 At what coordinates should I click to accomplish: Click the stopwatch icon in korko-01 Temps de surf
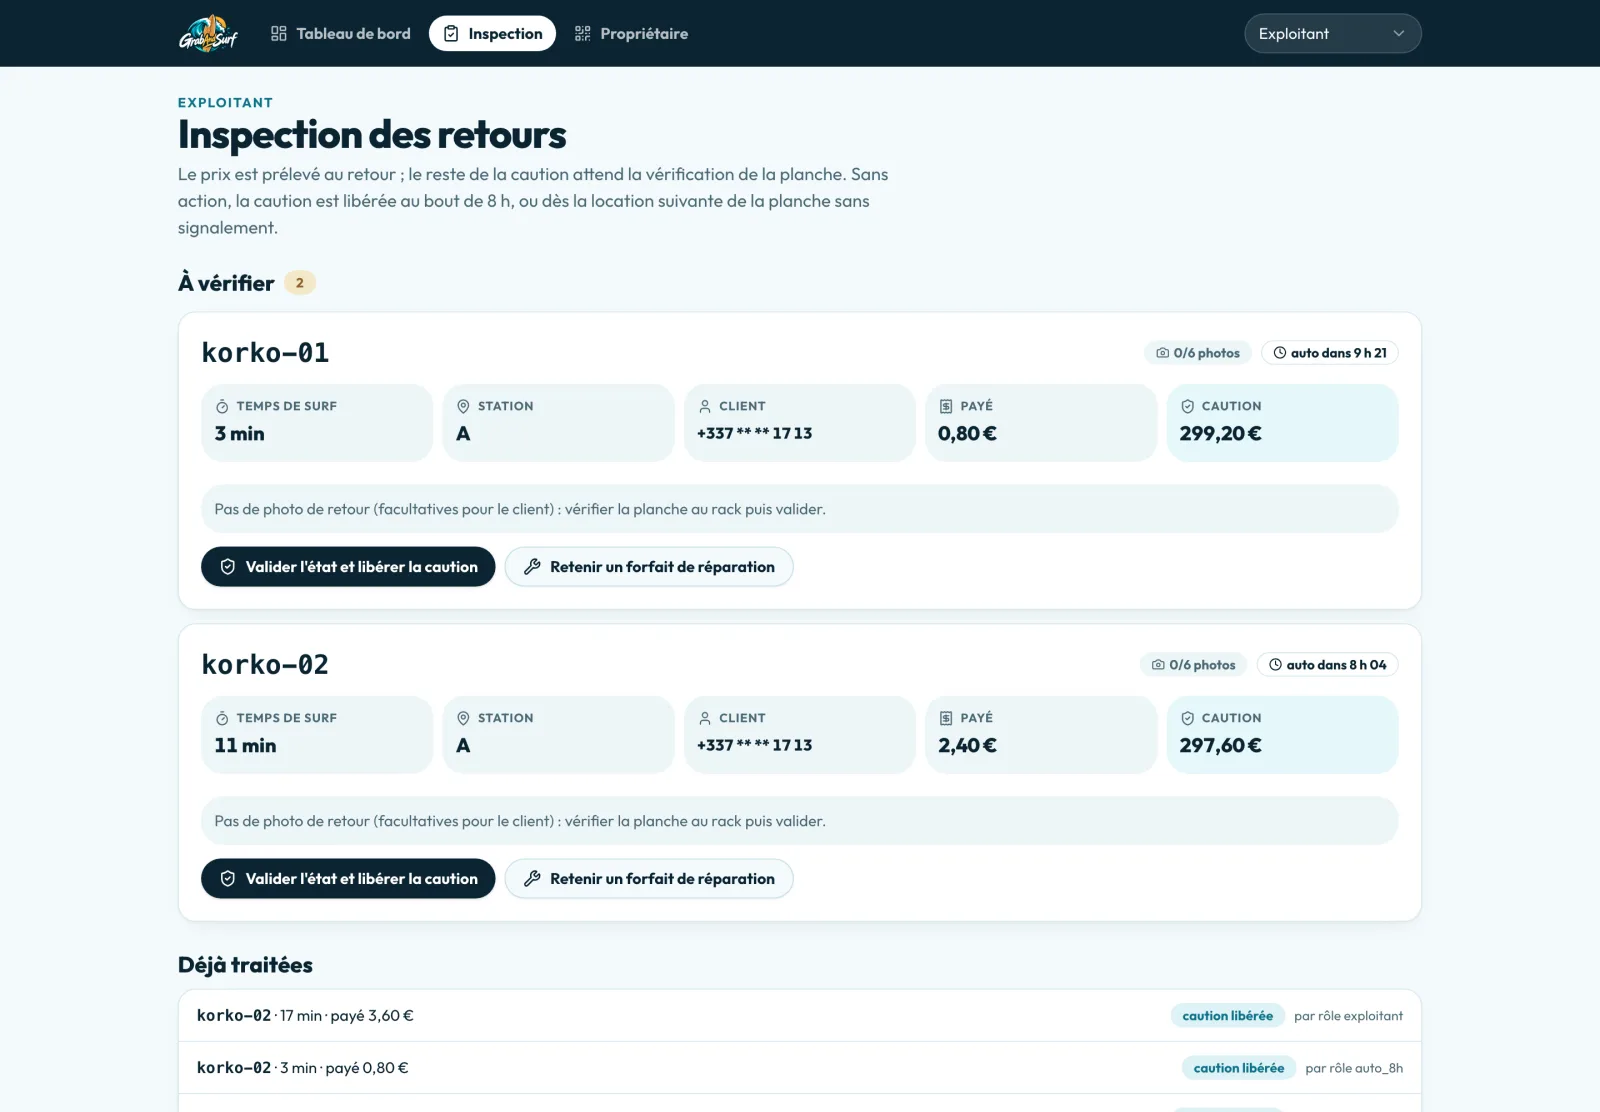click(x=222, y=407)
